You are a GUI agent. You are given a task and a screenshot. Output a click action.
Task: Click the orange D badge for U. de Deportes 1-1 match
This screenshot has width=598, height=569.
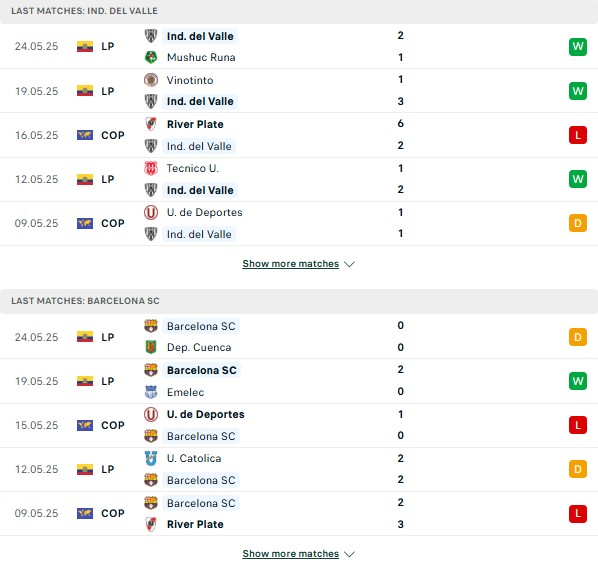click(578, 223)
